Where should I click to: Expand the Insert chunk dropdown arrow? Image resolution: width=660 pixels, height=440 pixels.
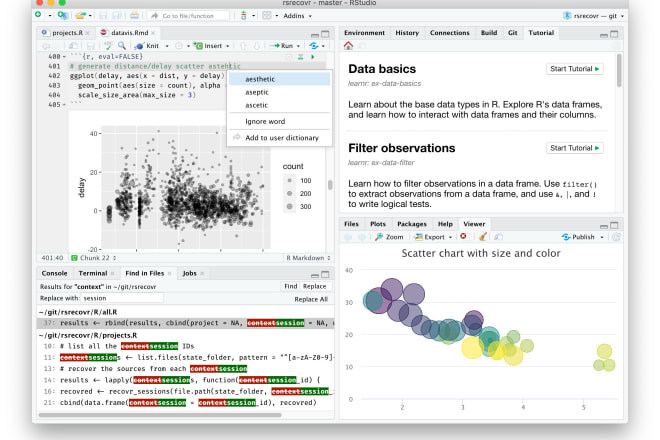click(x=228, y=46)
